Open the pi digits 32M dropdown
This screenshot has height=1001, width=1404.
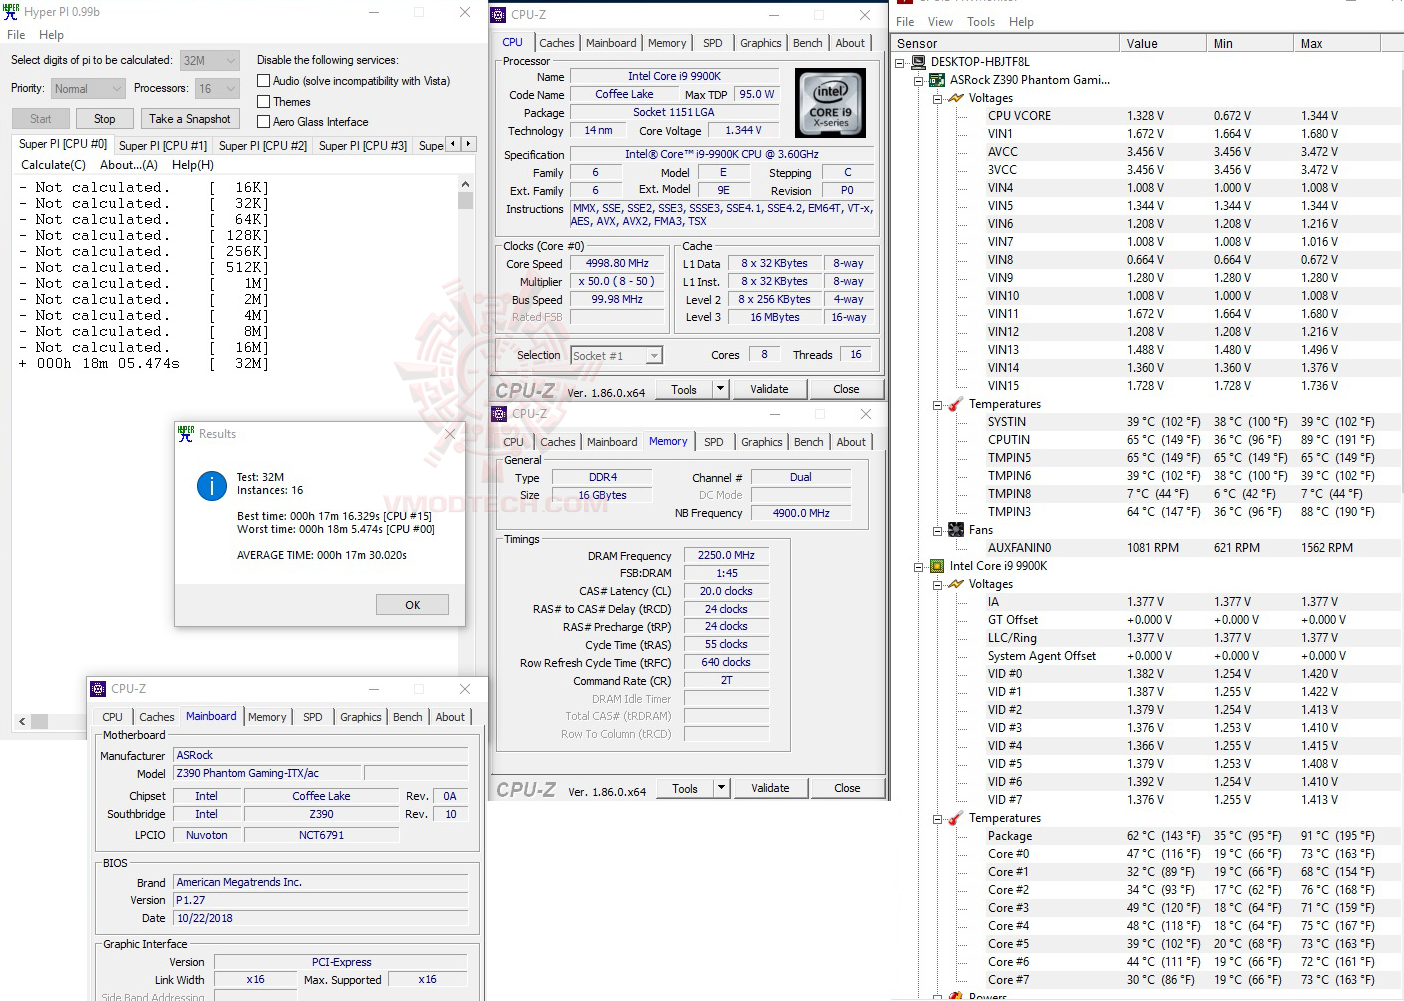click(210, 61)
